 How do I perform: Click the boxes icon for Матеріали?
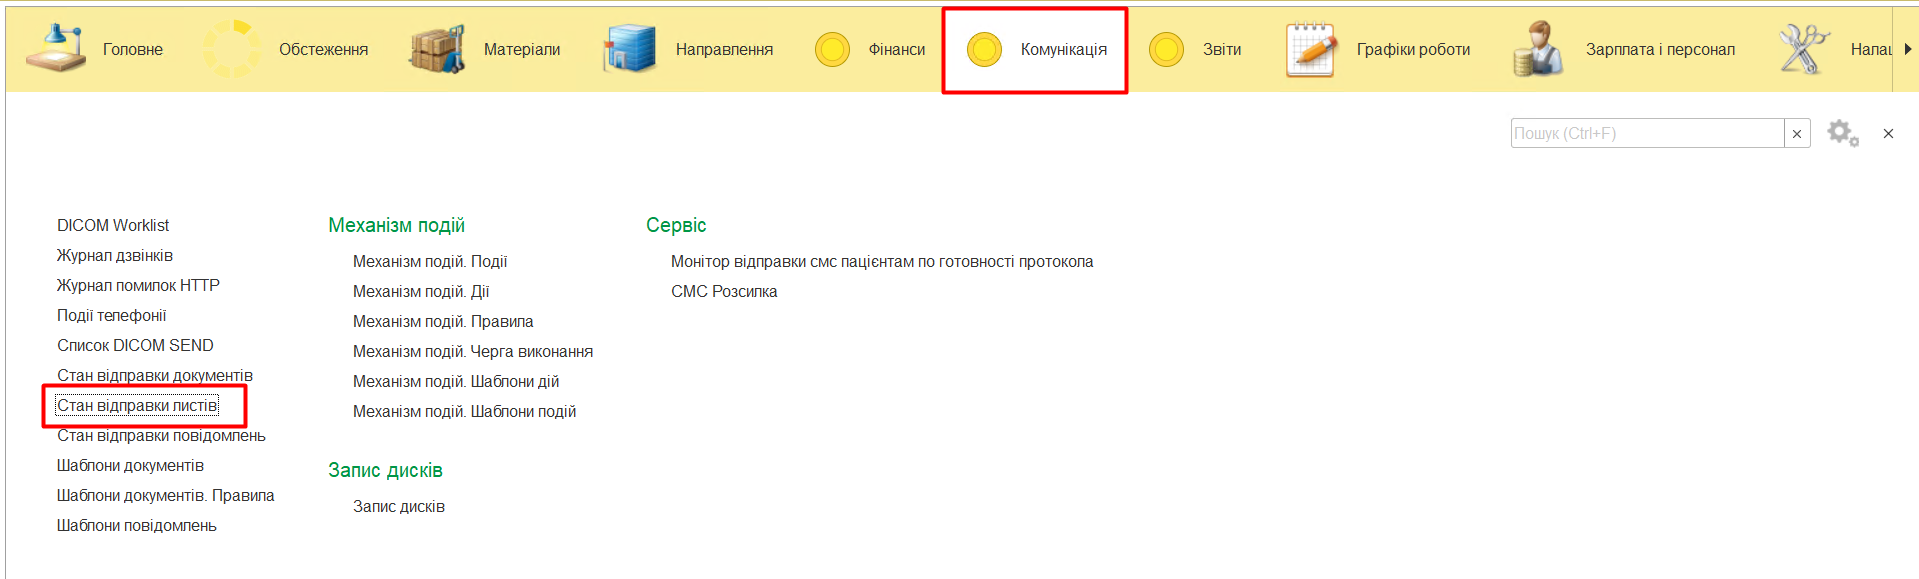(x=437, y=49)
